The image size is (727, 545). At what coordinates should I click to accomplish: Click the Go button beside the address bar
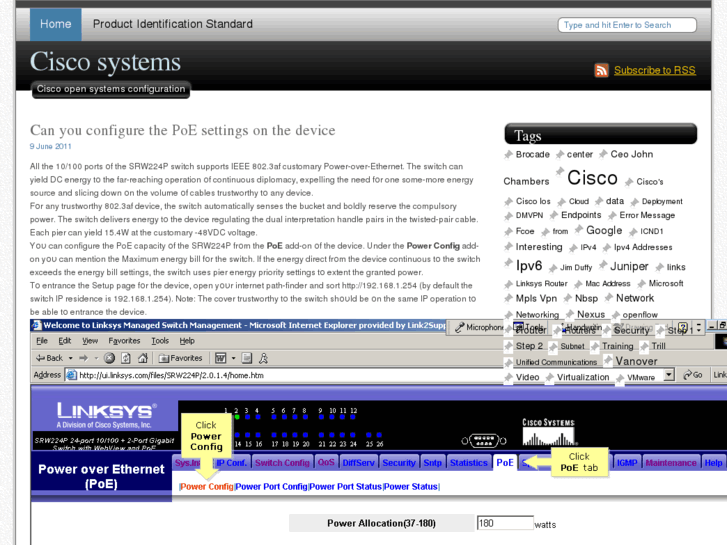click(x=693, y=375)
